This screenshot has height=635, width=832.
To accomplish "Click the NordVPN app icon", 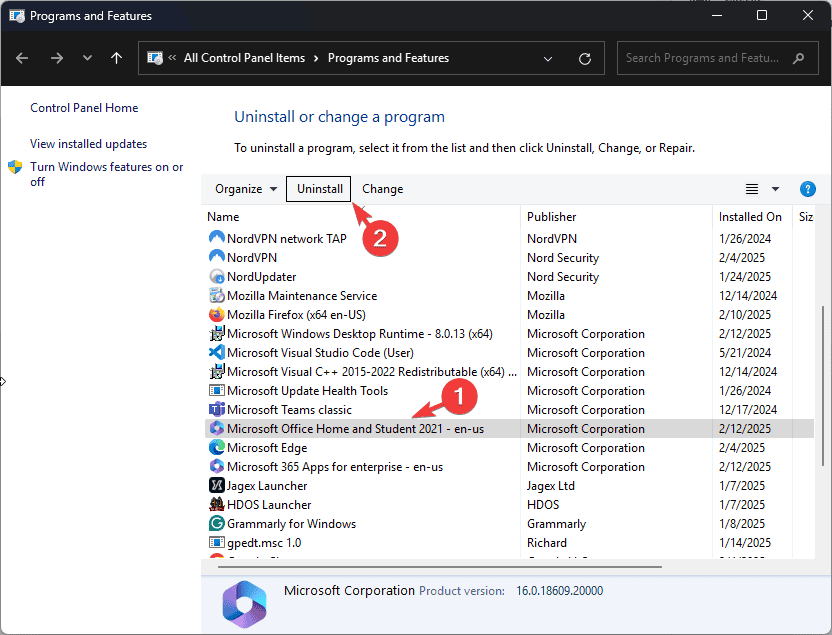I will 216,257.
